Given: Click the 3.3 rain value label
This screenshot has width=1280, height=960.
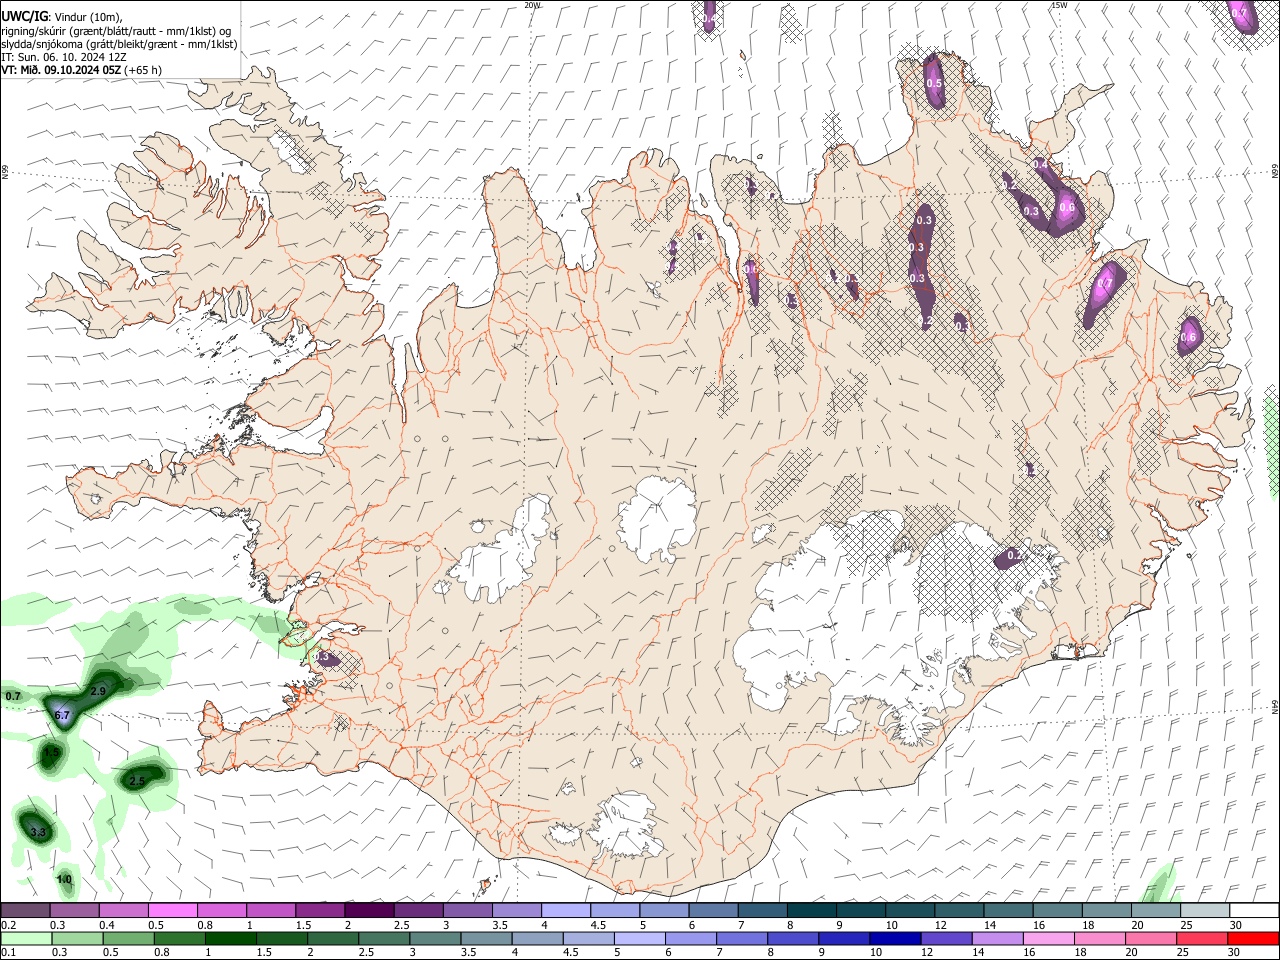Looking at the screenshot, I should [38, 832].
